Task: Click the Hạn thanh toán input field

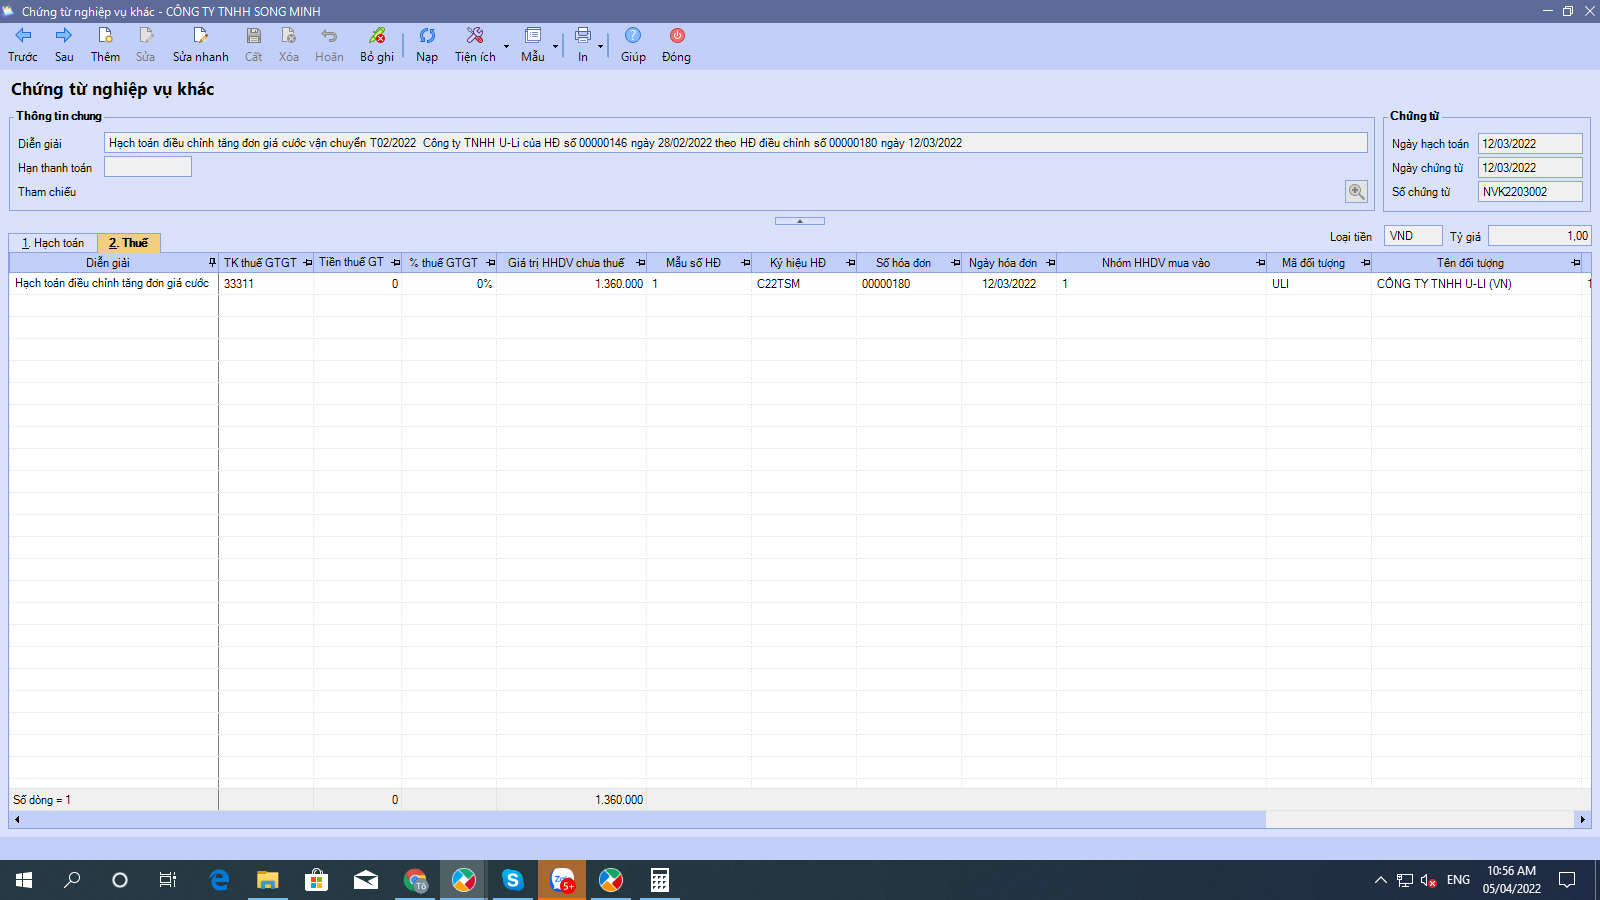Action: (x=148, y=167)
